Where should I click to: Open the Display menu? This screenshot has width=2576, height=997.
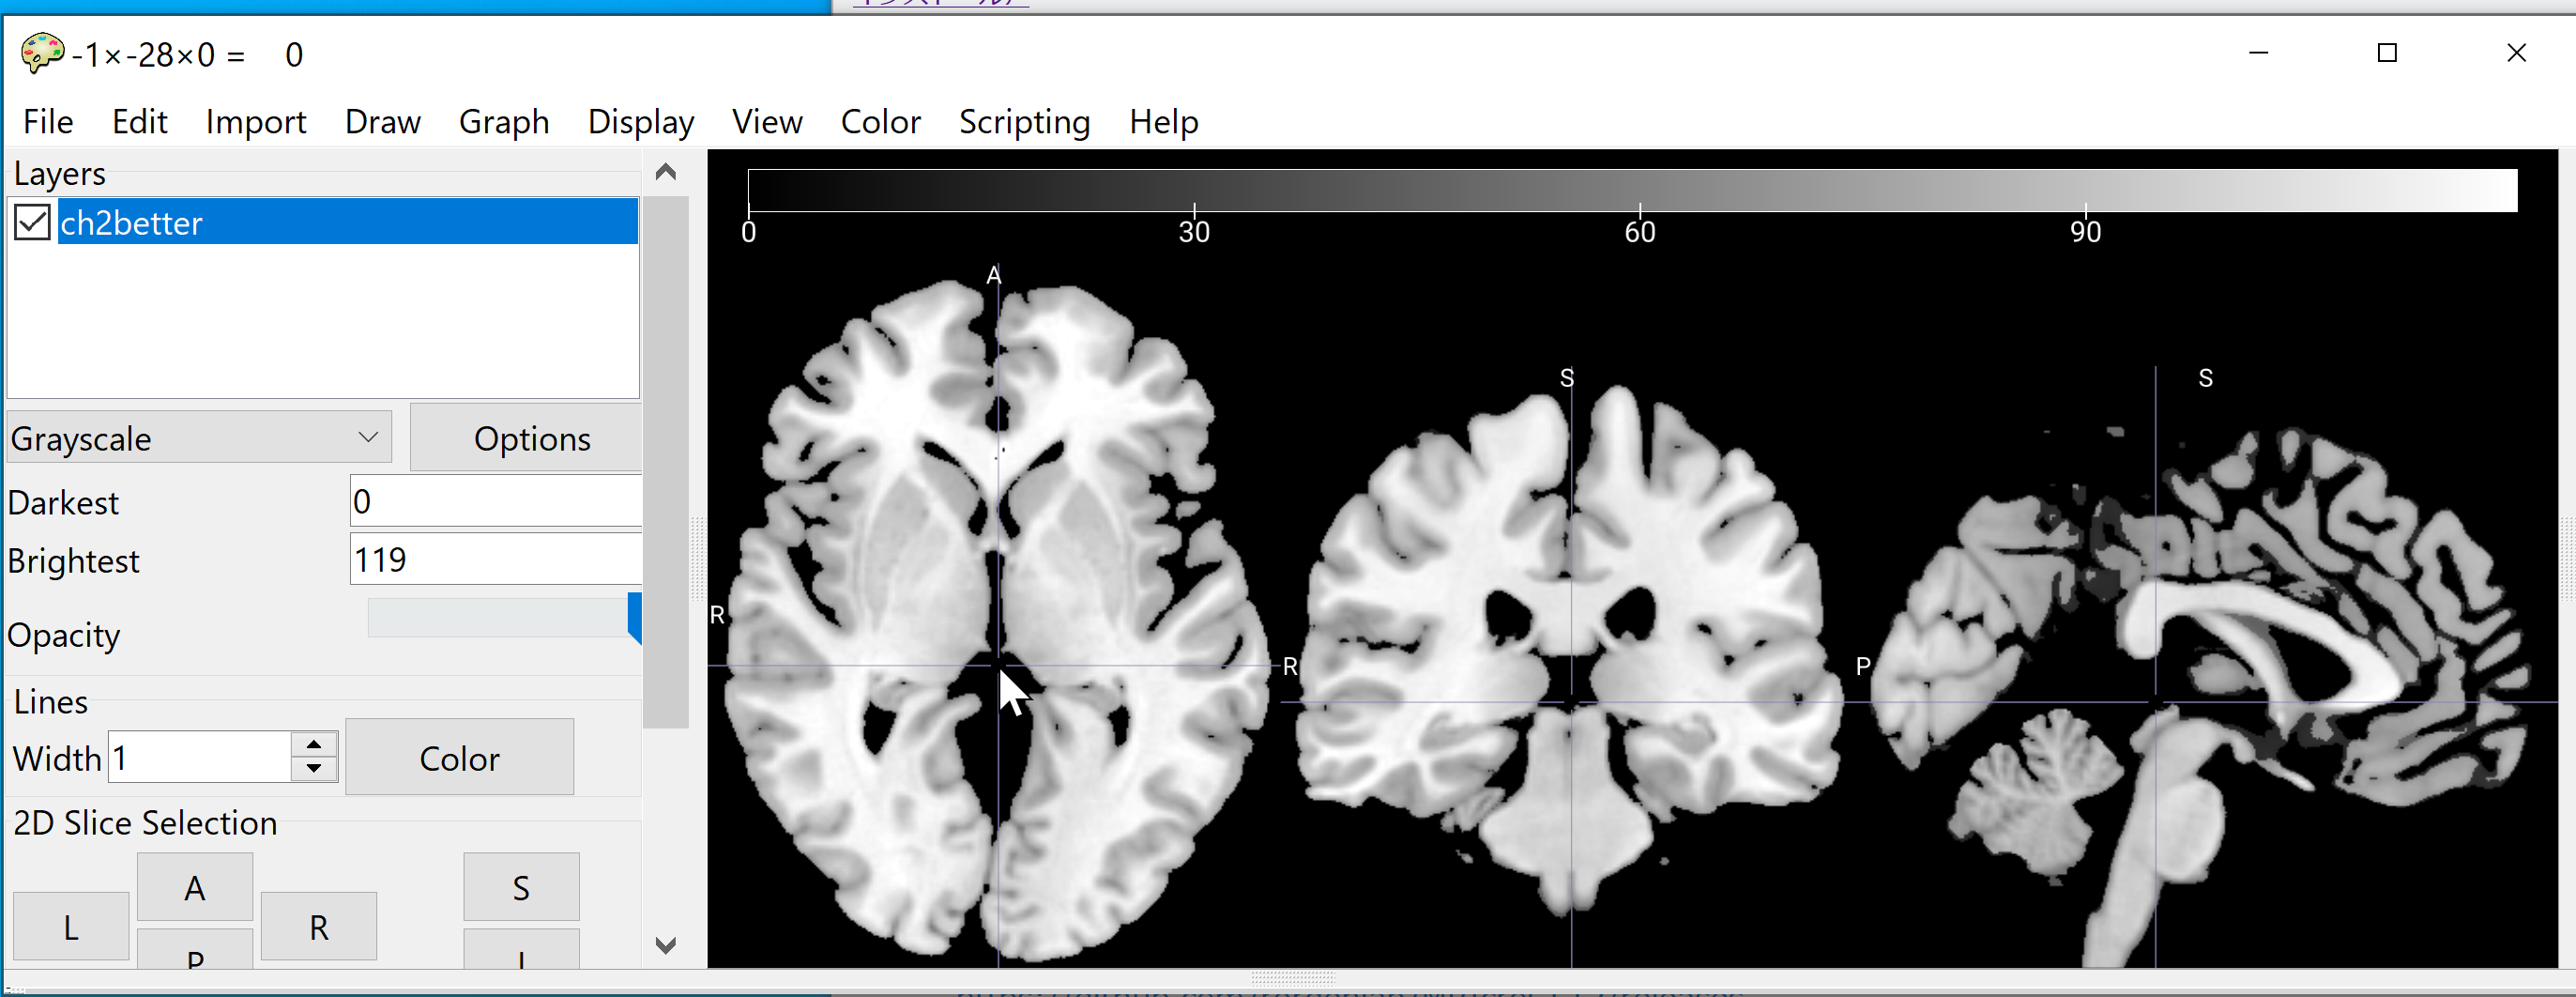640,122
